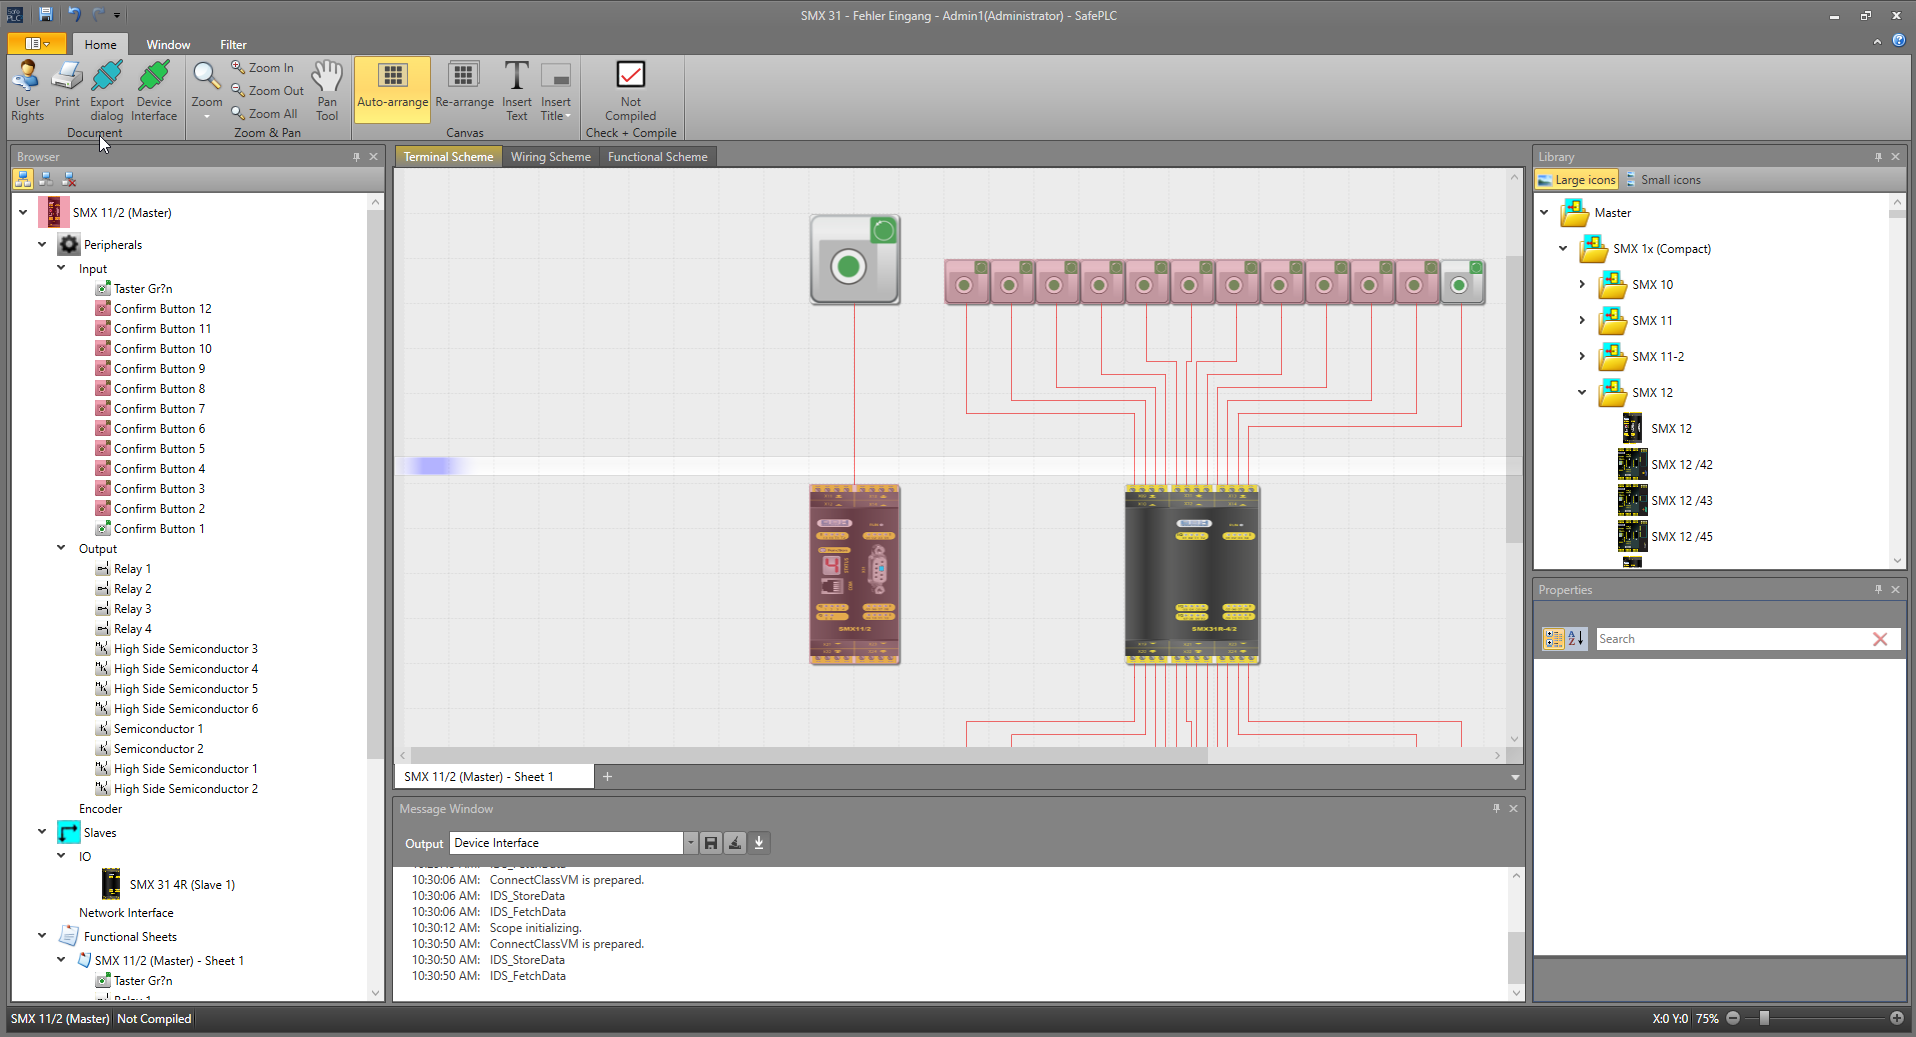Click the Undo arrow in the title bar
Image resolution: width=1916 pixels, height=1037 pixels.
pos(74,14)
